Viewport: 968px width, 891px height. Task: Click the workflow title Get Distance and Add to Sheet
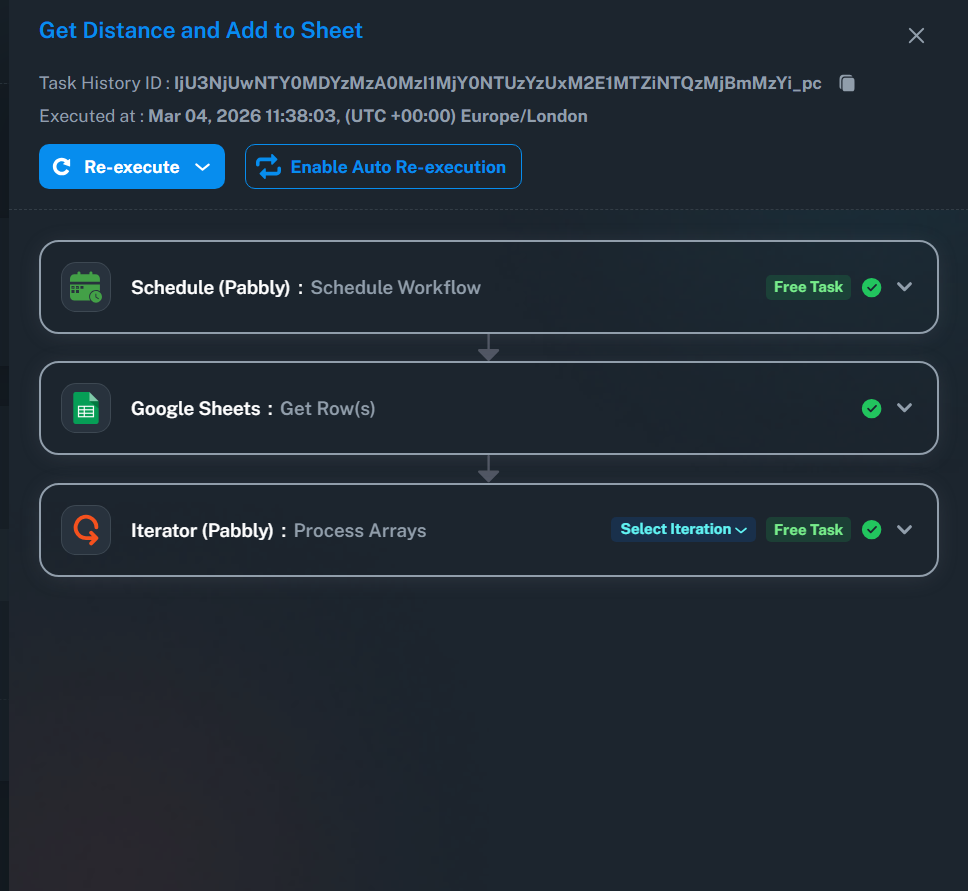(201, 30)
